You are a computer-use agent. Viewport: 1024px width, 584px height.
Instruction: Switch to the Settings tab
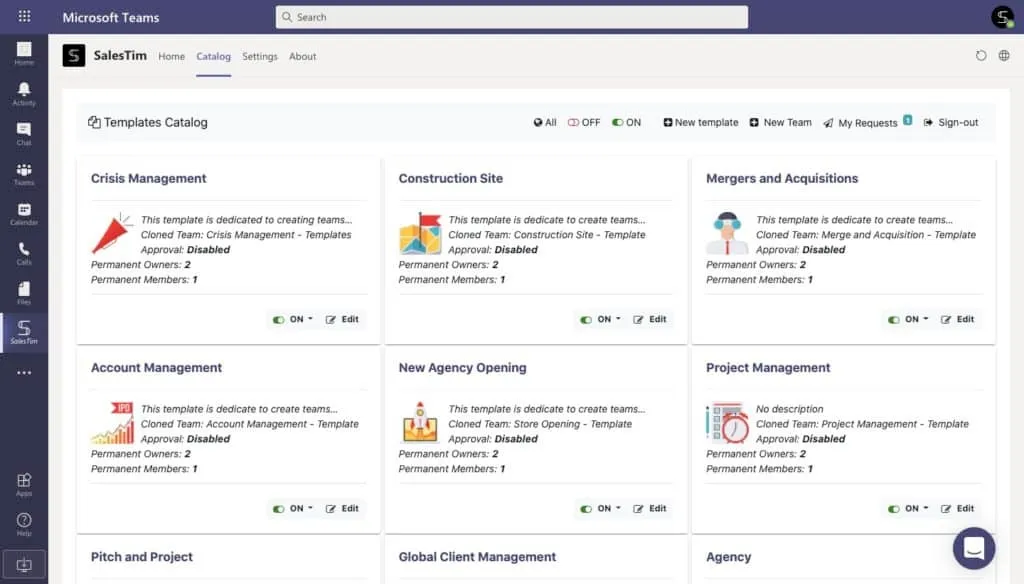point(259,56)
